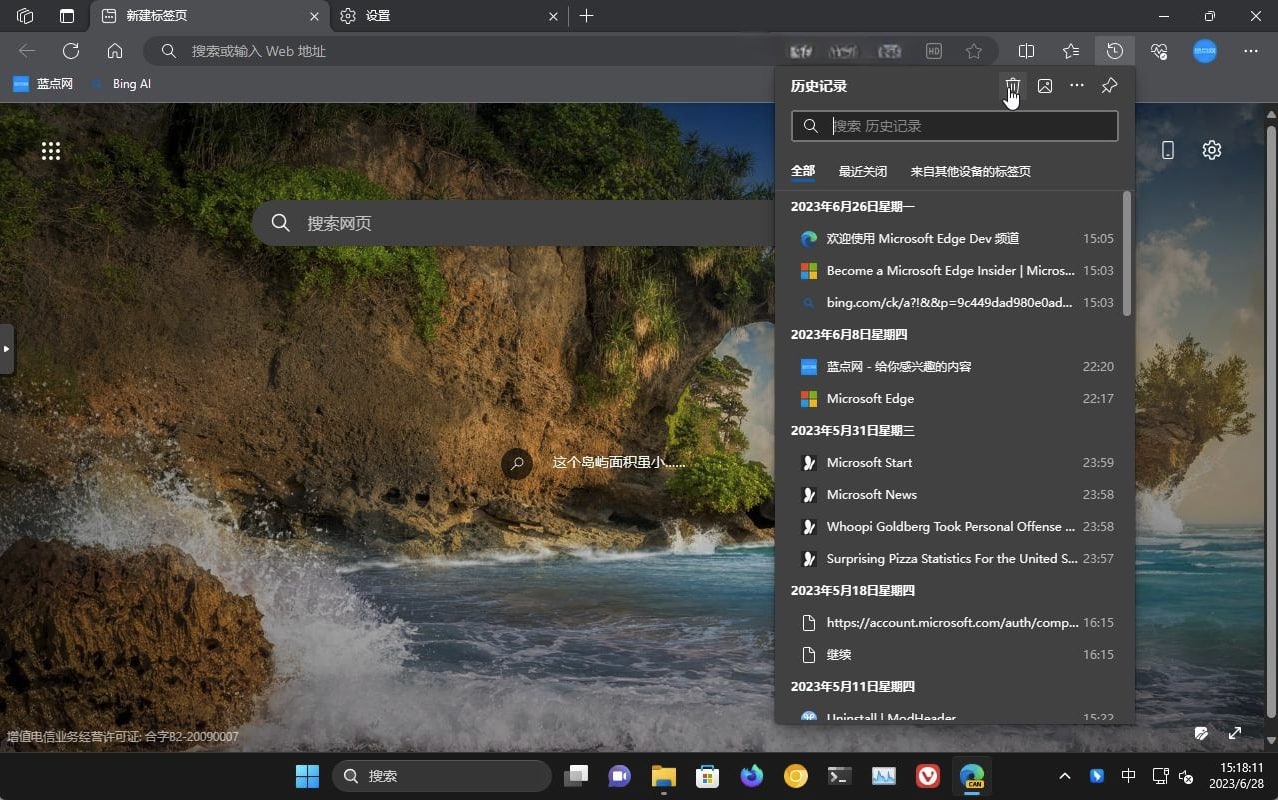Viewport: 1278px width, 800px height.
Task: Reload page with the refresh icon
Action: coord(70,50)
